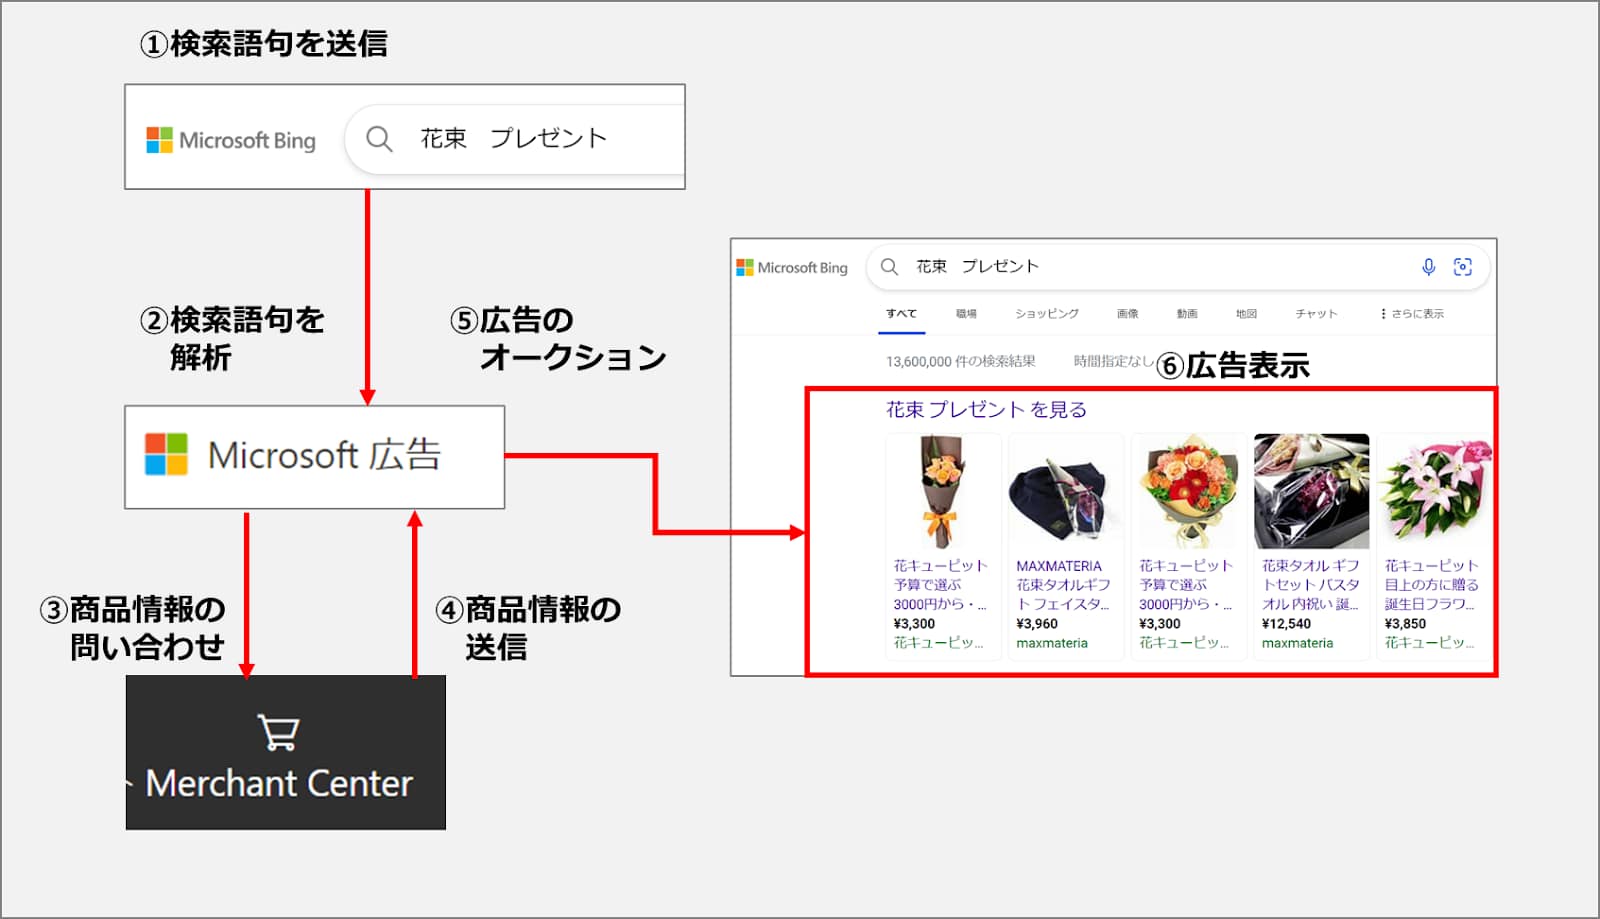Click the pink lily bouquet thumbnail
The height and width of the screenshot is (919, 1600).
1434,491
